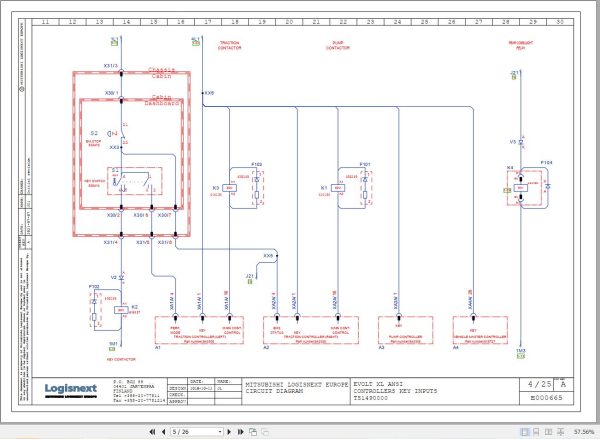The height and width of the screenshot is (439, 600).
Task: Click the V3 diode label
Action: [x=513, y=142]
